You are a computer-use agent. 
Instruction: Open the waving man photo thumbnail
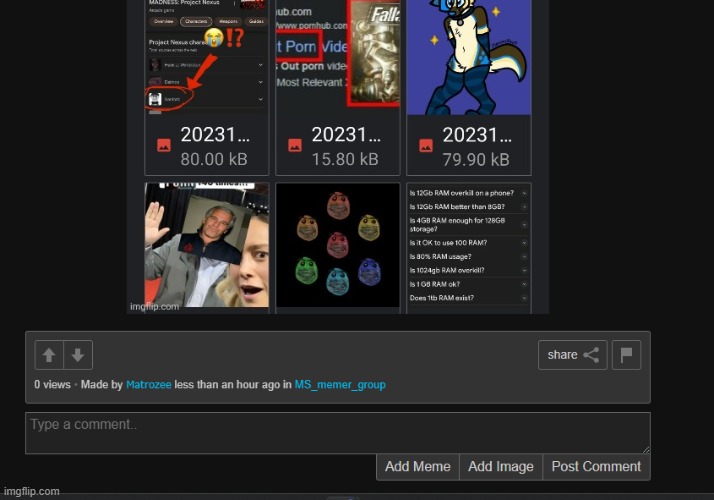pyautogui.click(x=207, y=245)
